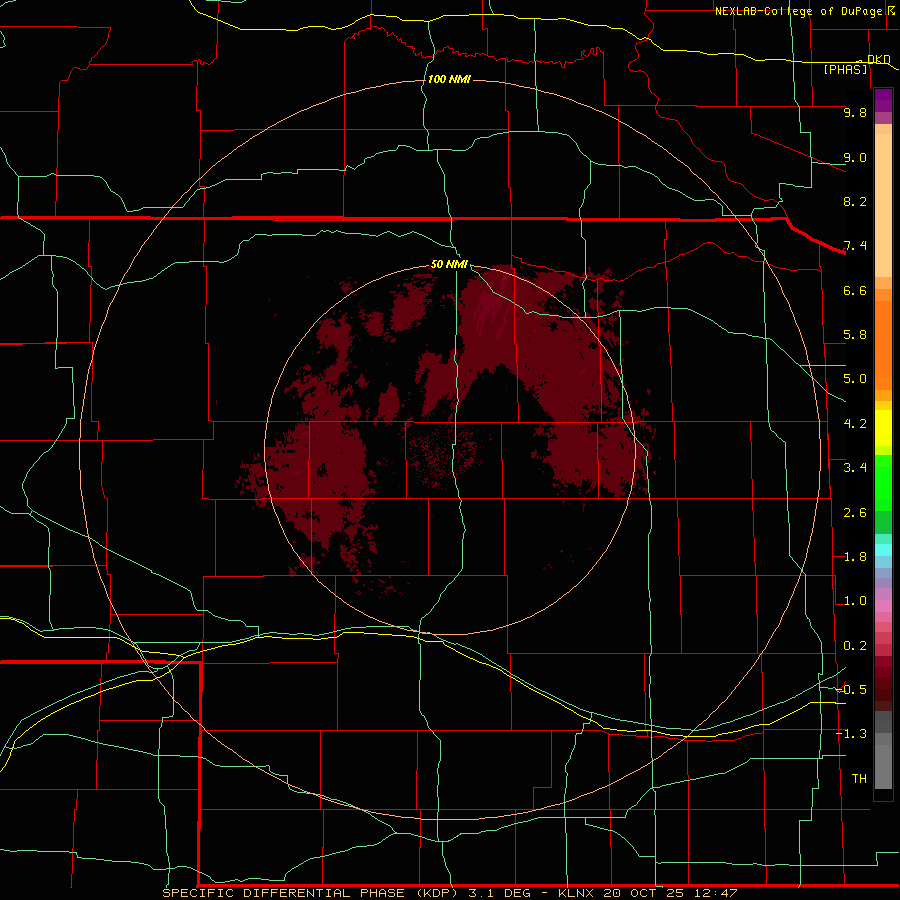Click the bright green band of the color bar
900x900 pixels.
tap(883, 482)
